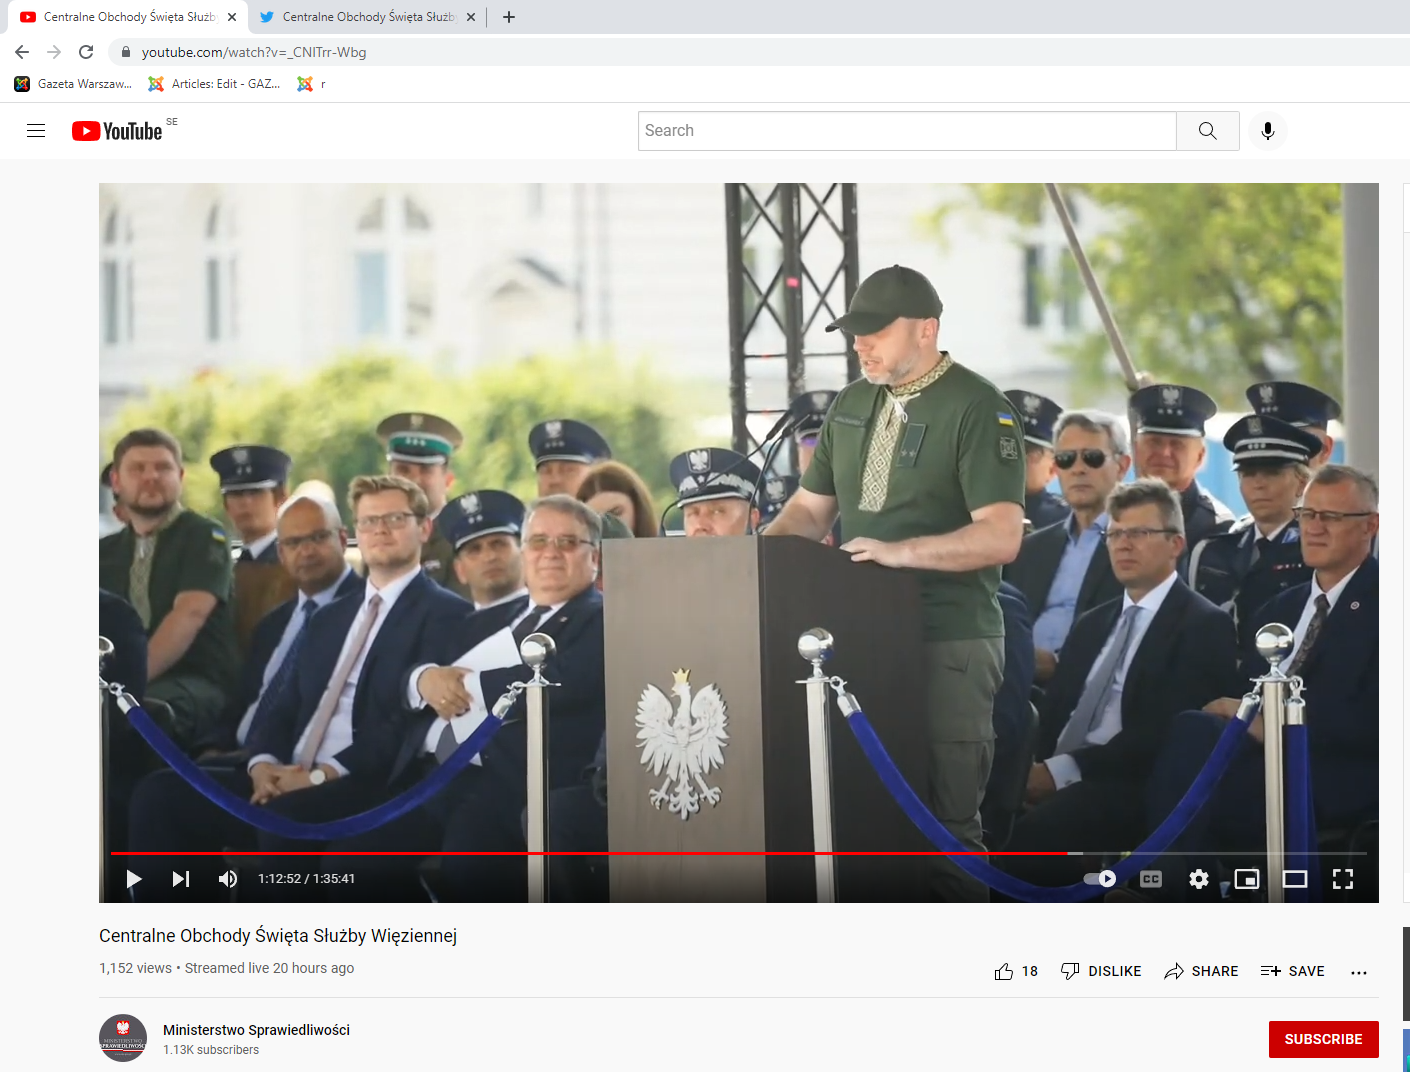Screen dimensions: 1410x1072
Task: Subscribe to Ministerstwo Sprawiedliwości channel
Action: click(1323, 1039)
